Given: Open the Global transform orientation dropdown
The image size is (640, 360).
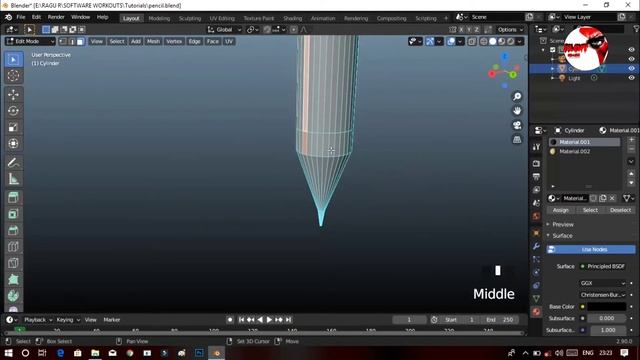Looking at the screenshot, I should (224, 29).
